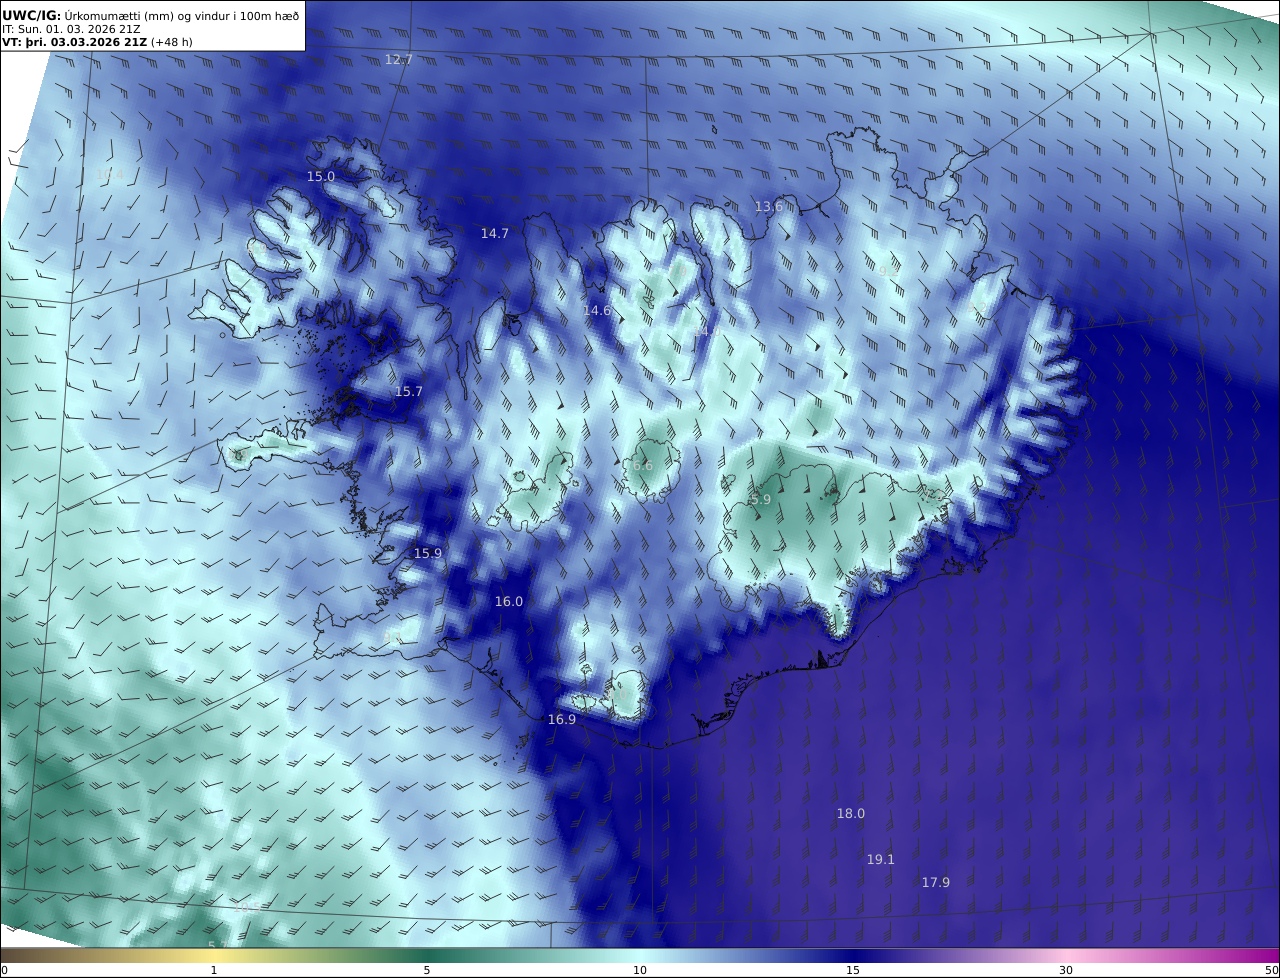Click the 17.9 value over the ocean

936,882
